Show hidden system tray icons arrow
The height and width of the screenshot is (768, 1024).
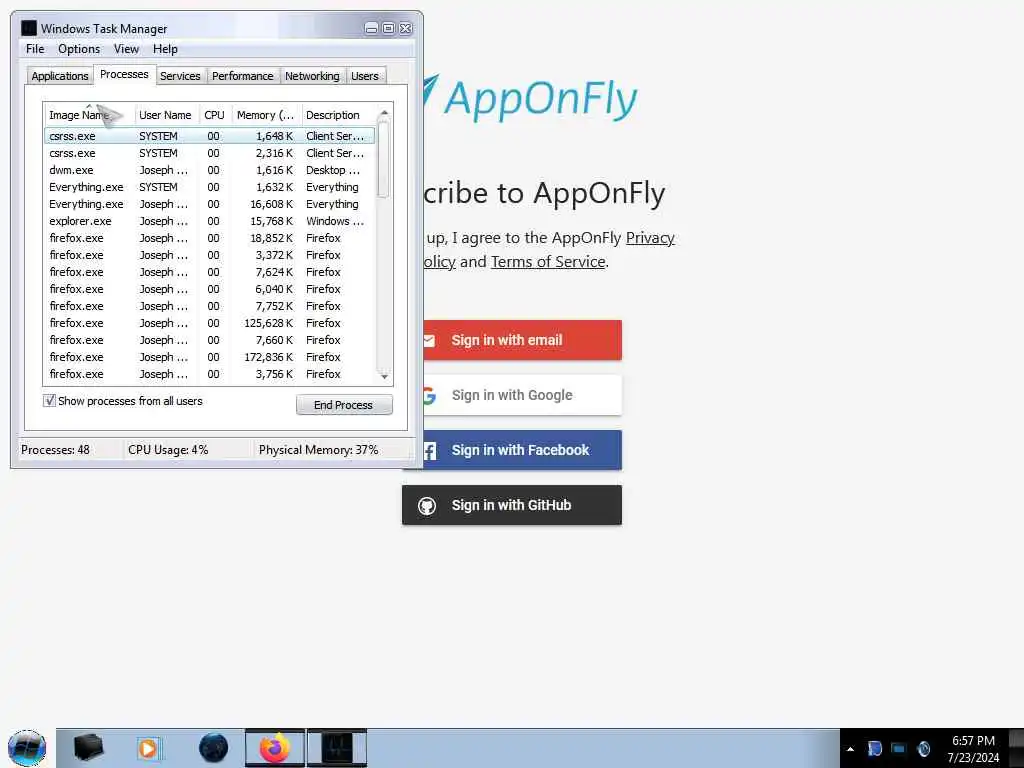coord(850,749)
